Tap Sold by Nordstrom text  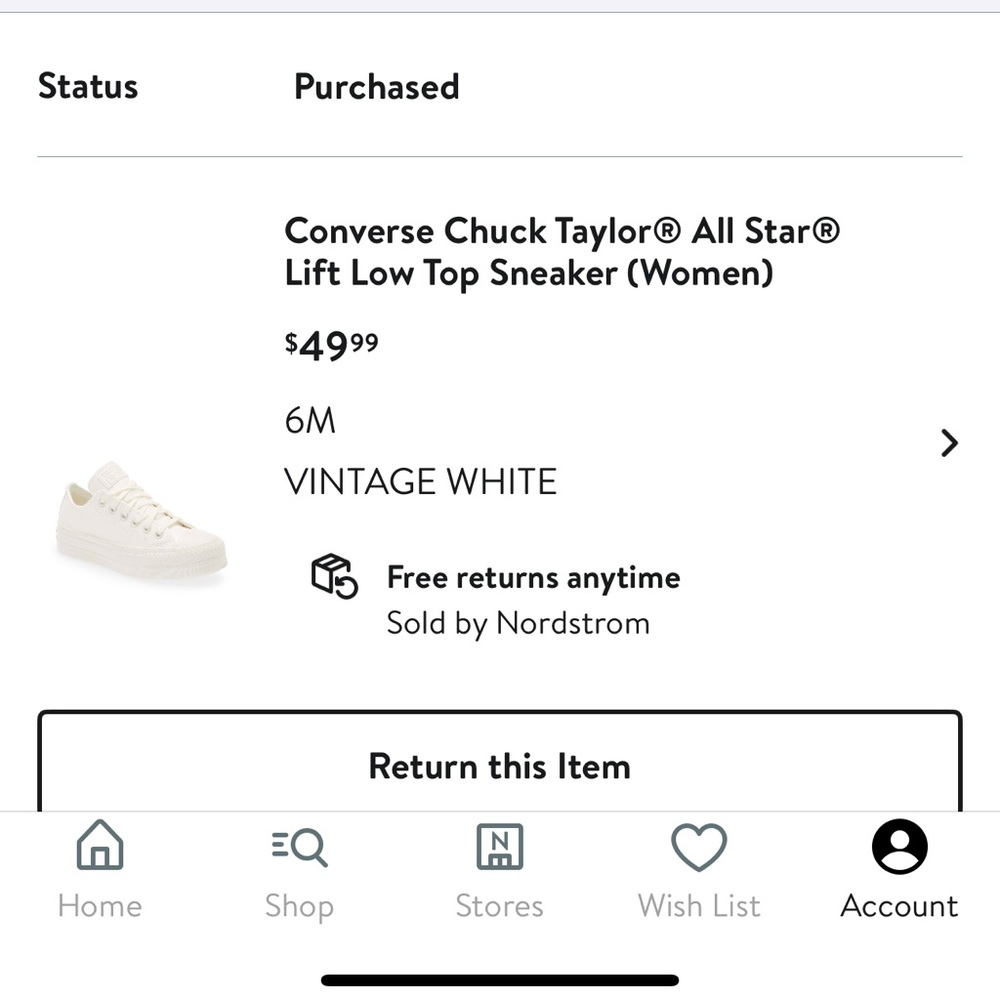[x=518, y=623]
